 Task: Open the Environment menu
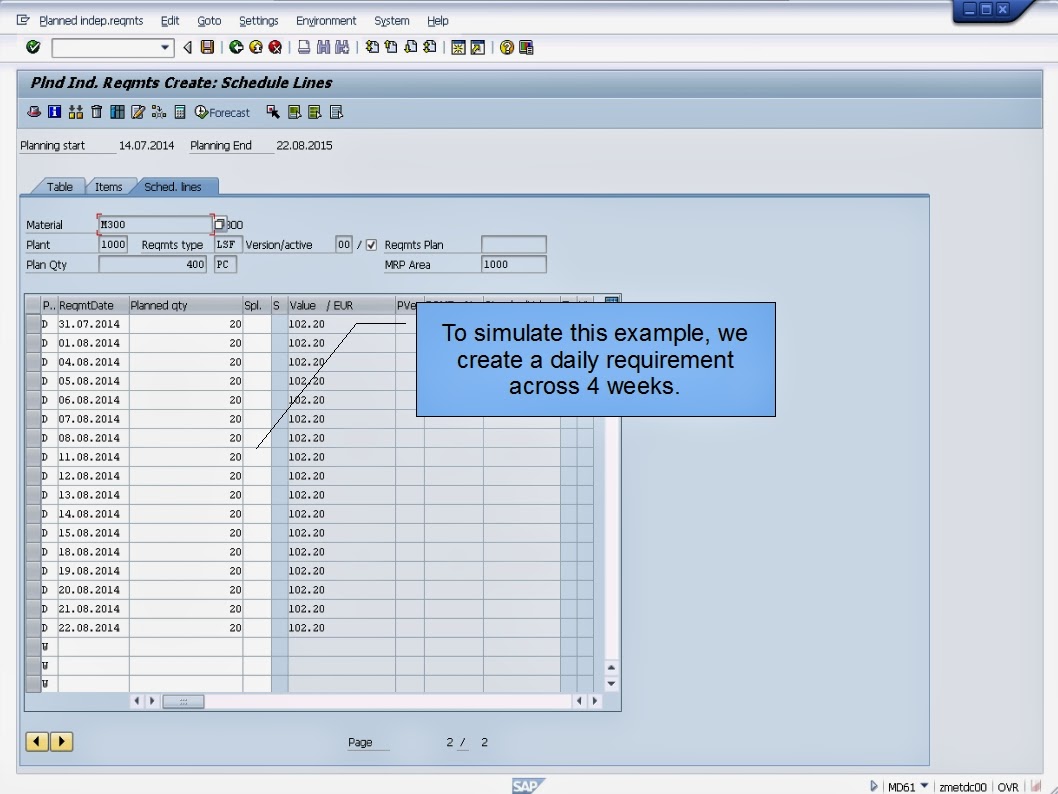click(326, 20)
